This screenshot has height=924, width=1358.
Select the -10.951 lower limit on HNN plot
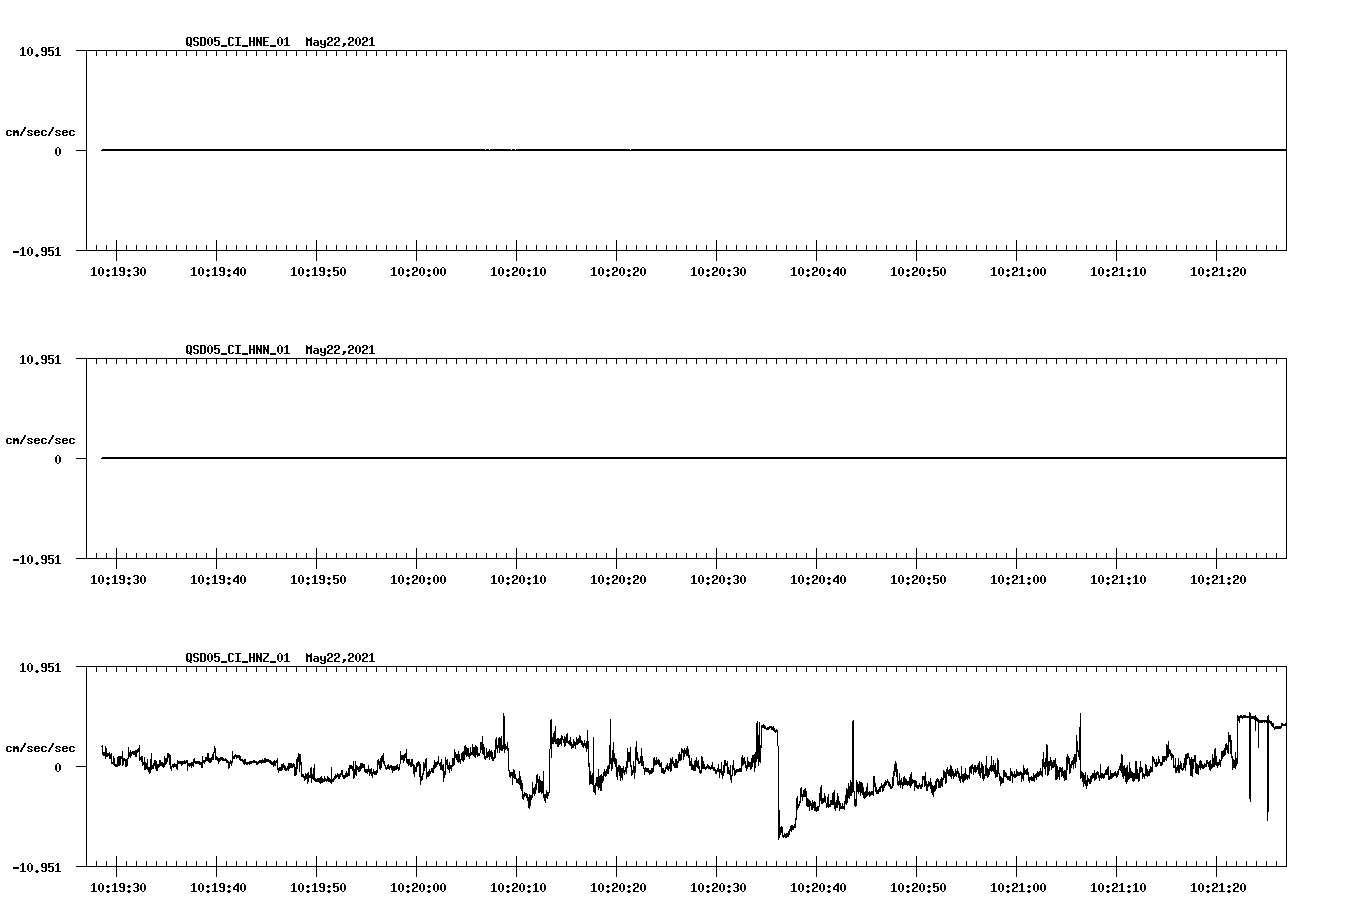[x=37, y=559]
